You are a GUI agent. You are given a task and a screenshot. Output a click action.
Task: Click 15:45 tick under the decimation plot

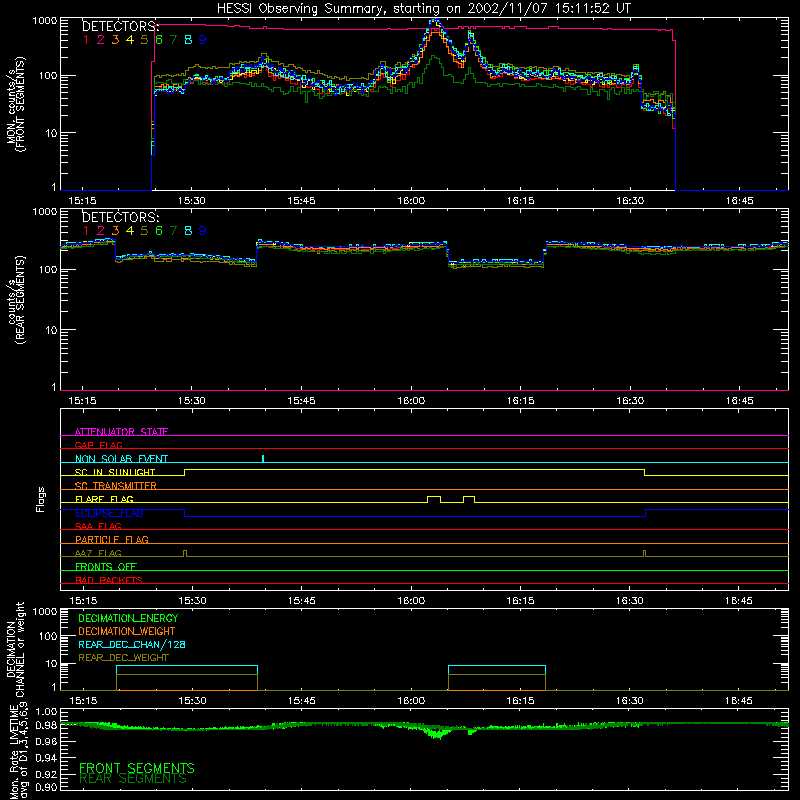click(x=301, y=701)
